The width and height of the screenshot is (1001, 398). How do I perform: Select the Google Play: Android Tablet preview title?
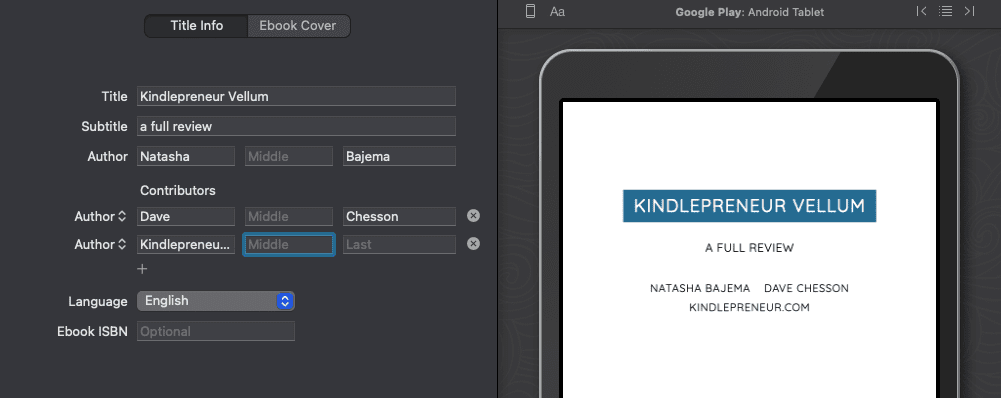[749, 12]
